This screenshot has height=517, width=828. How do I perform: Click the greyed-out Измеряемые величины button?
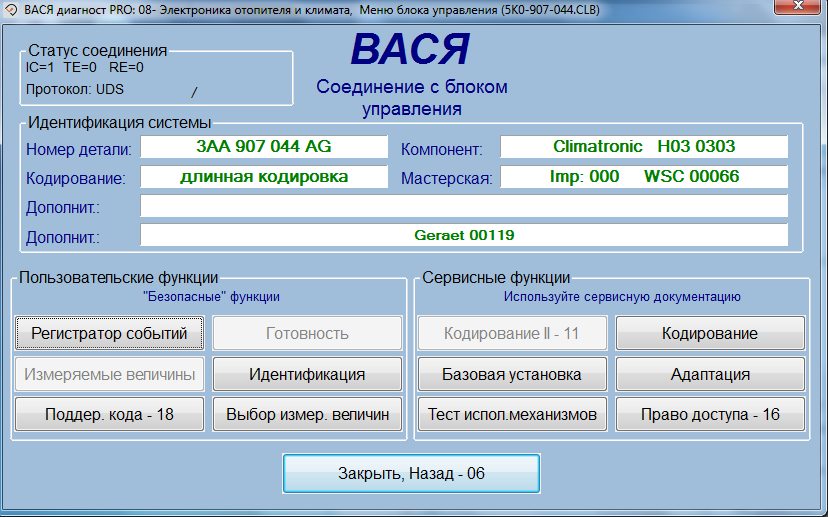click(x=109, y=374)
